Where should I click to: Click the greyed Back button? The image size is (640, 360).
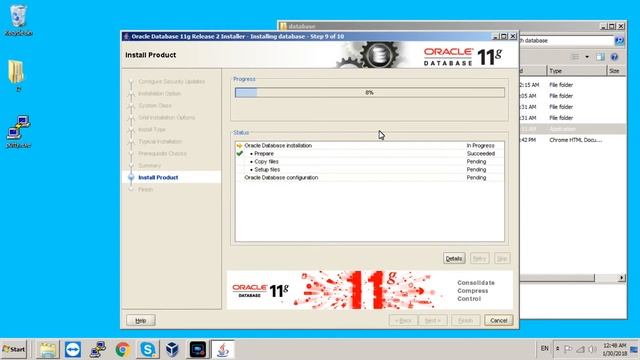pyautogui.click(x=403, y=321)
